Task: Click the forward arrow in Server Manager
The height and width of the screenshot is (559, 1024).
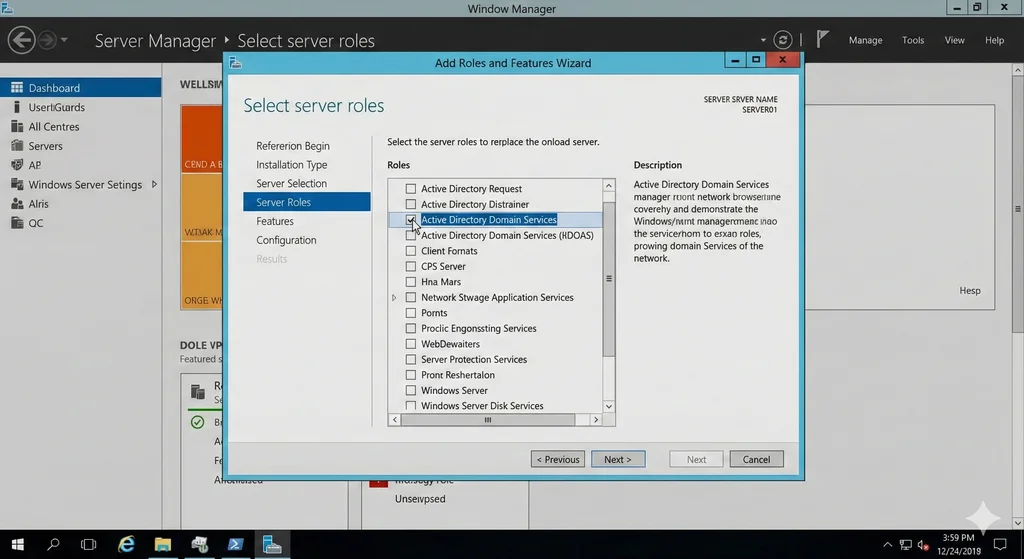Action: (x=46, y=40)
